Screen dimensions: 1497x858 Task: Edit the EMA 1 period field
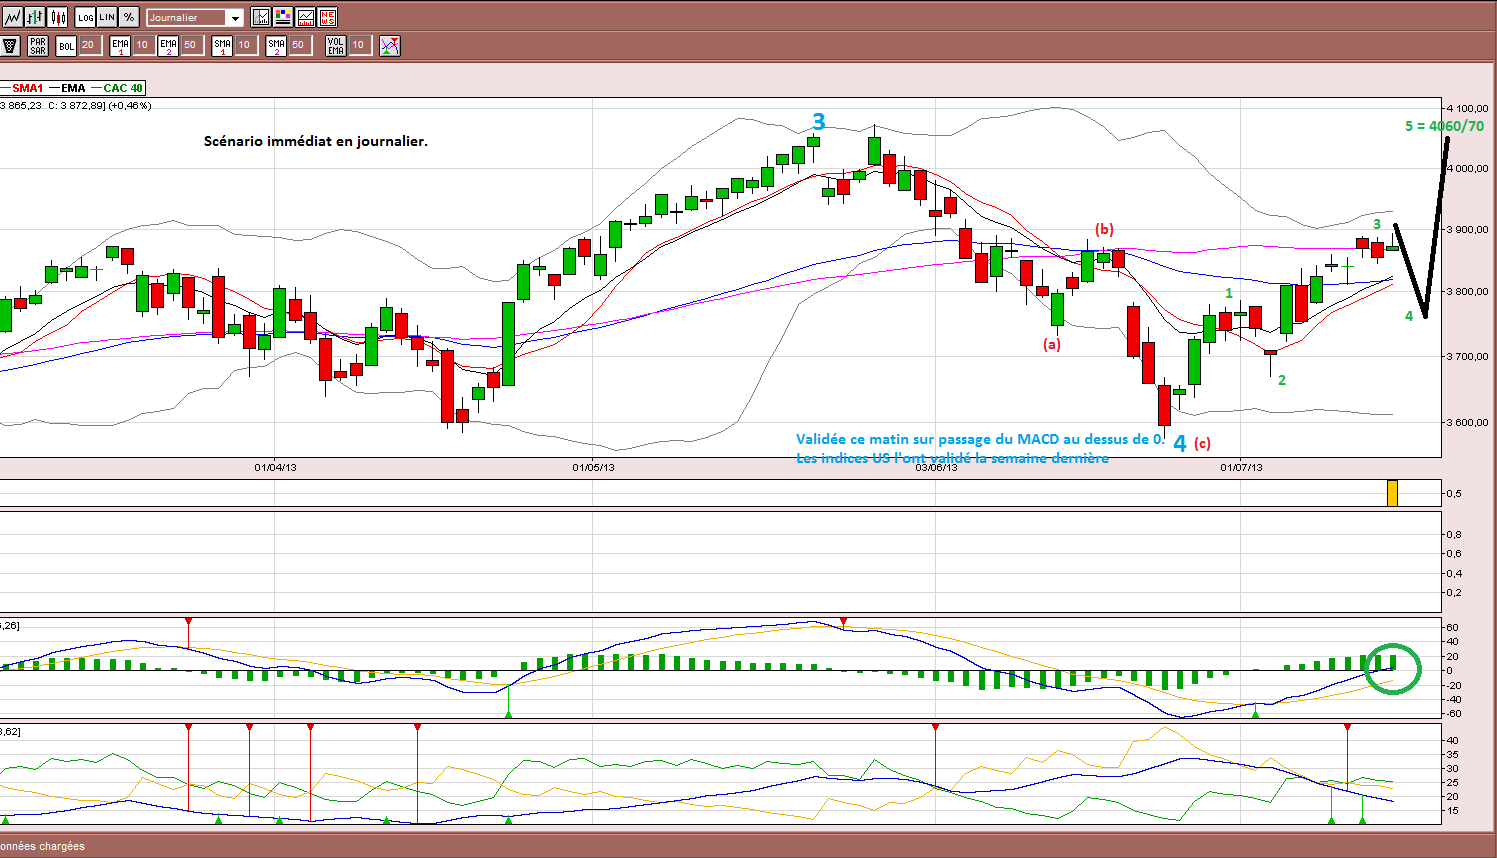[x=144, y=46]
